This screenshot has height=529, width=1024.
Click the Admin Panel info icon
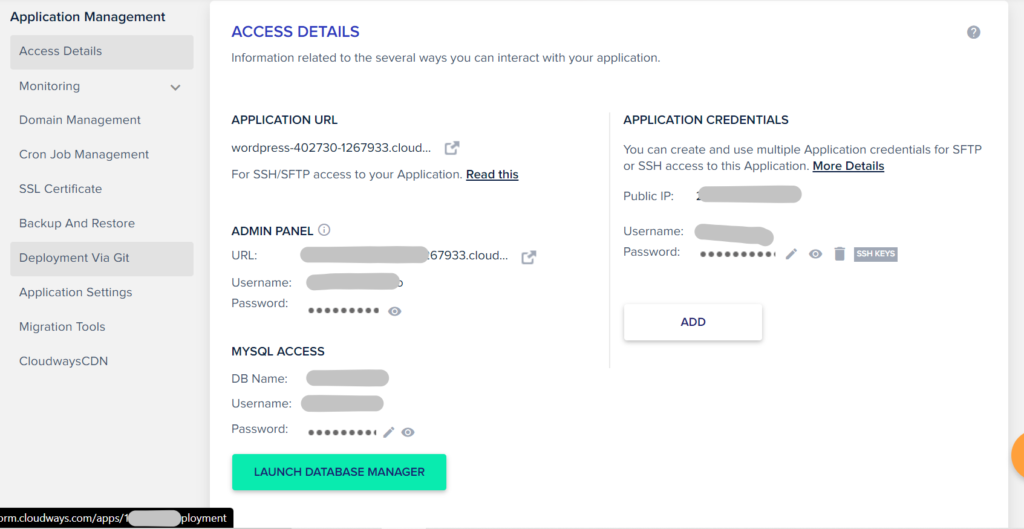325,230
